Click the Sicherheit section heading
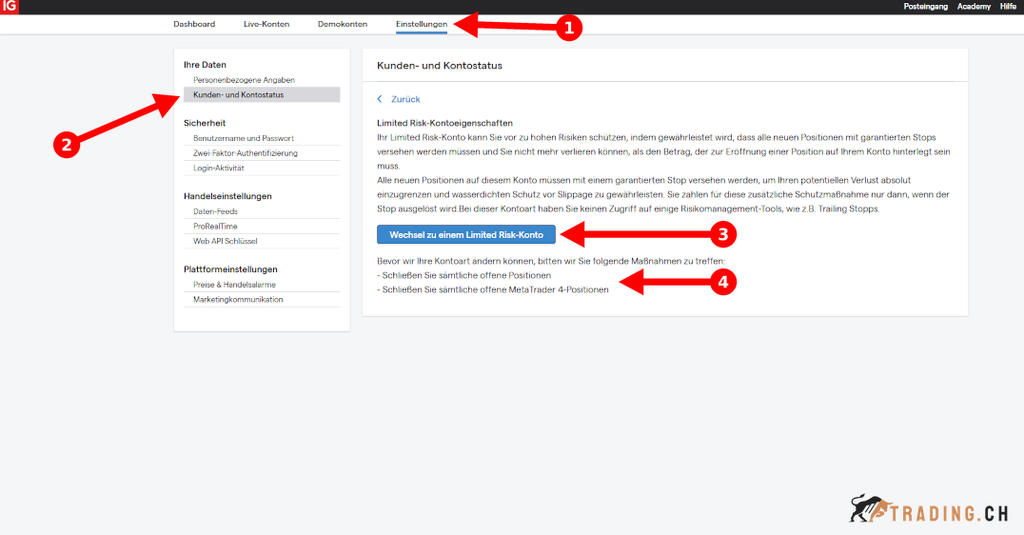 point(204,123)
